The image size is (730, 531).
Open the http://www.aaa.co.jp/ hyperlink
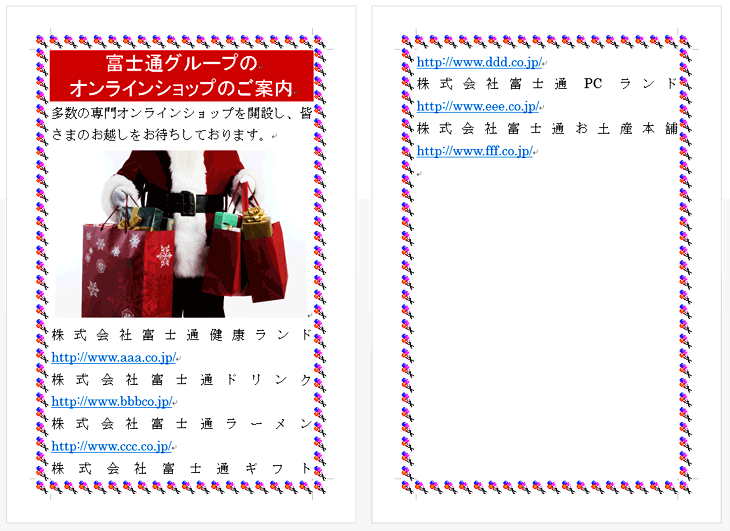coord(114,357)
